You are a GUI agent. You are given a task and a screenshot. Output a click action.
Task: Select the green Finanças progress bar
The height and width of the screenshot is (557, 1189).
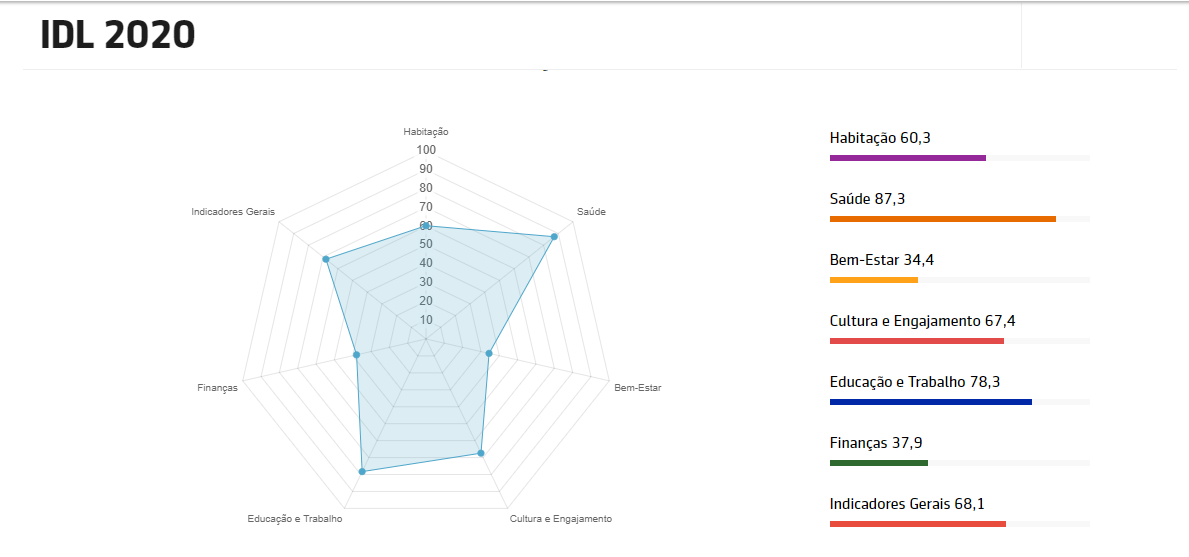coord(879,463)
